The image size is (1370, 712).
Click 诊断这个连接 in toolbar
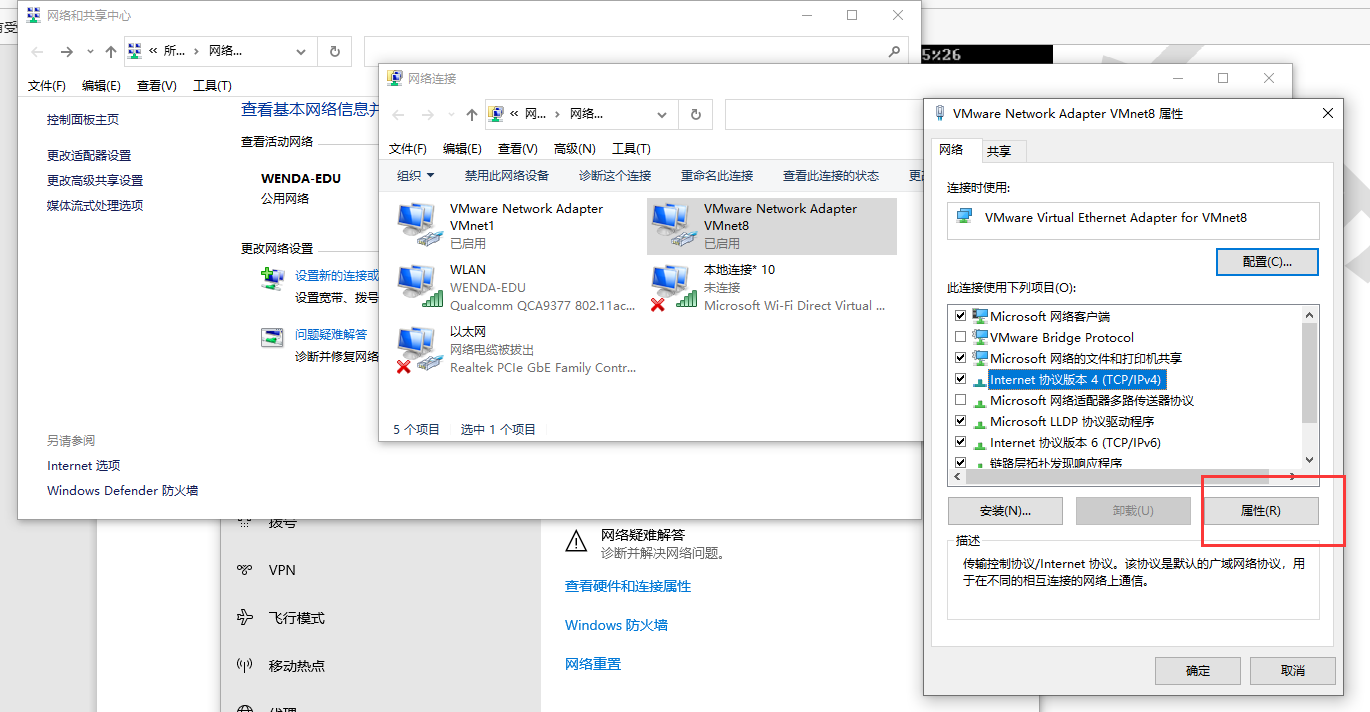[615, 176]
